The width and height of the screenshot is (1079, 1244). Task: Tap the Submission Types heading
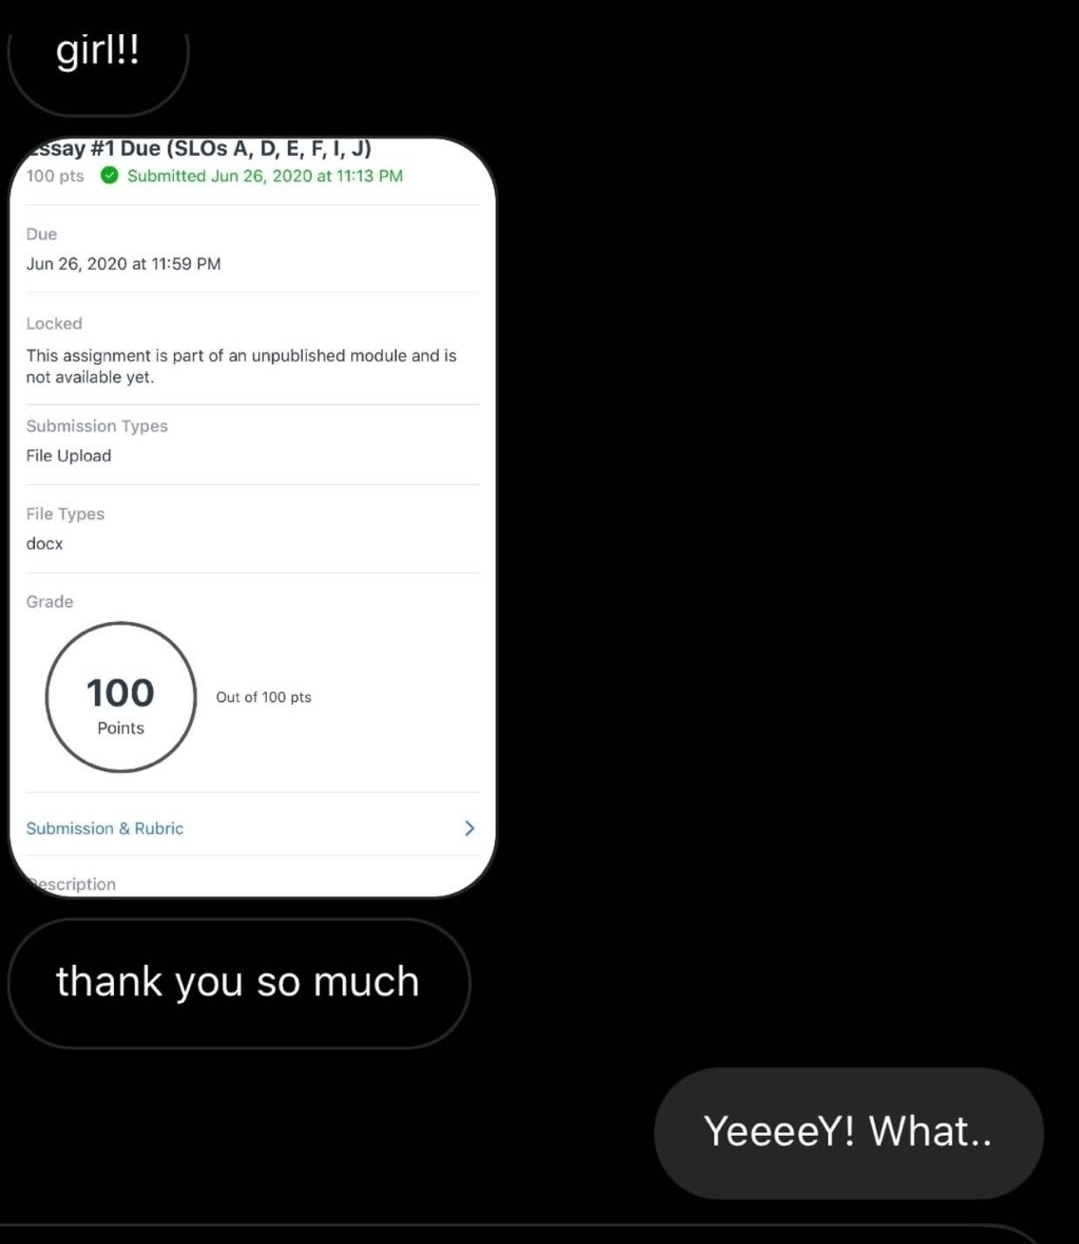pyautogui.click(x=97, y=426)
